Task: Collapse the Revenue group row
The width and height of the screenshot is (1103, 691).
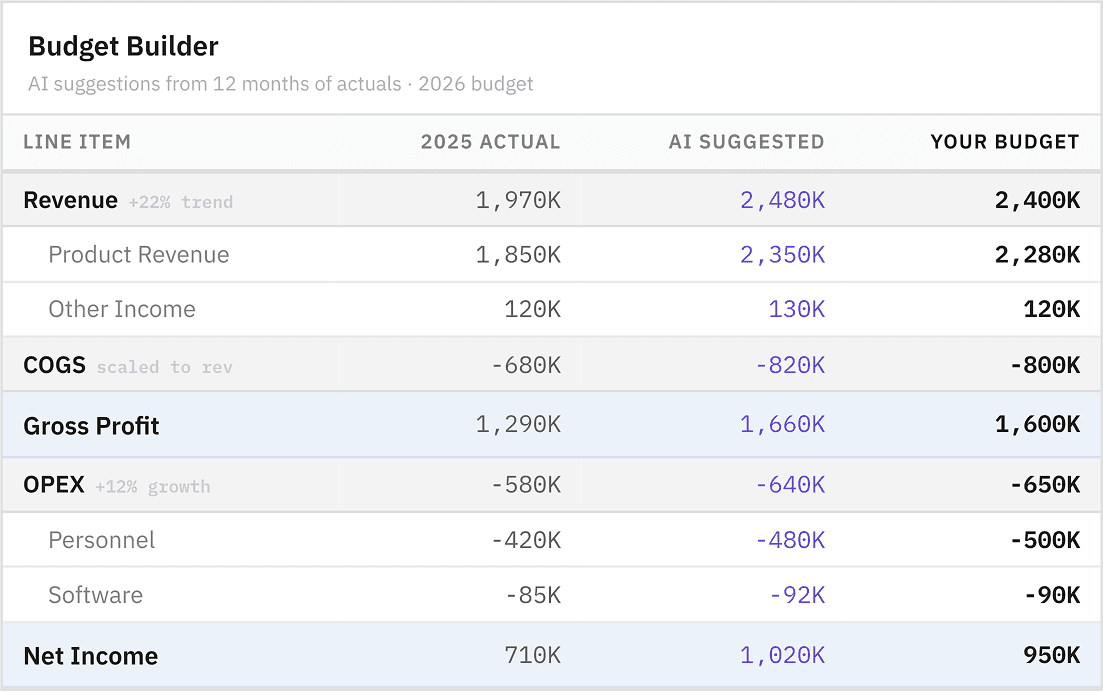Action: click(x=70, y=200)
